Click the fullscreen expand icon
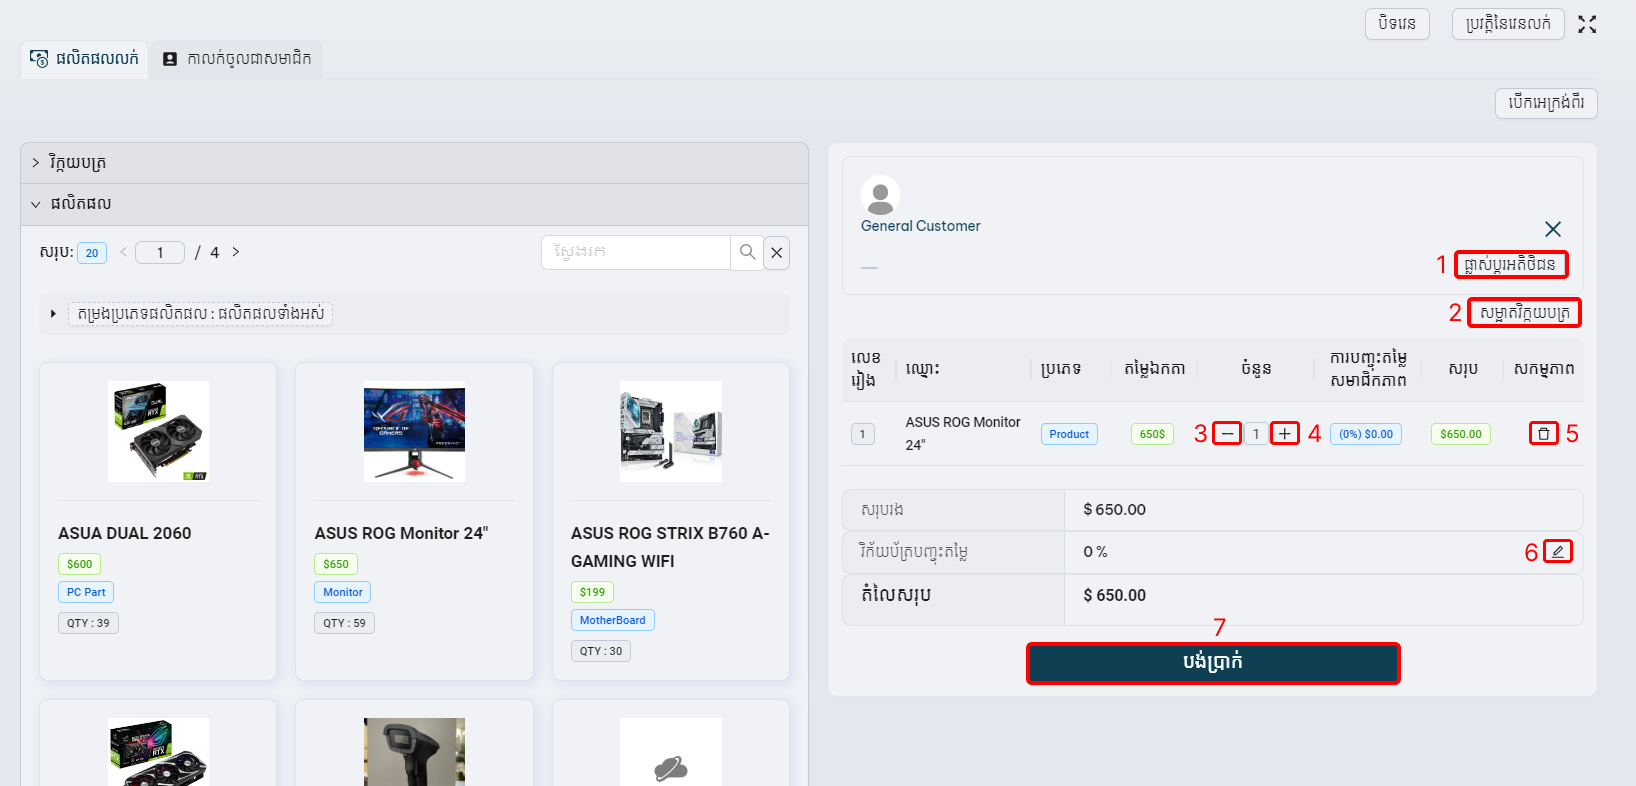This screenshot has height=786, width=1636. coord(1587,25)
